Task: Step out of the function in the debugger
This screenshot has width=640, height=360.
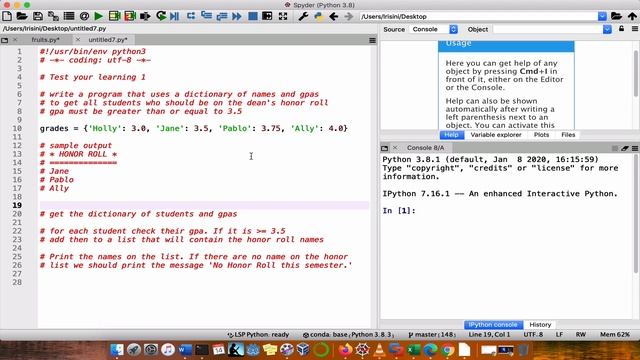Action: tap(222, 16)
